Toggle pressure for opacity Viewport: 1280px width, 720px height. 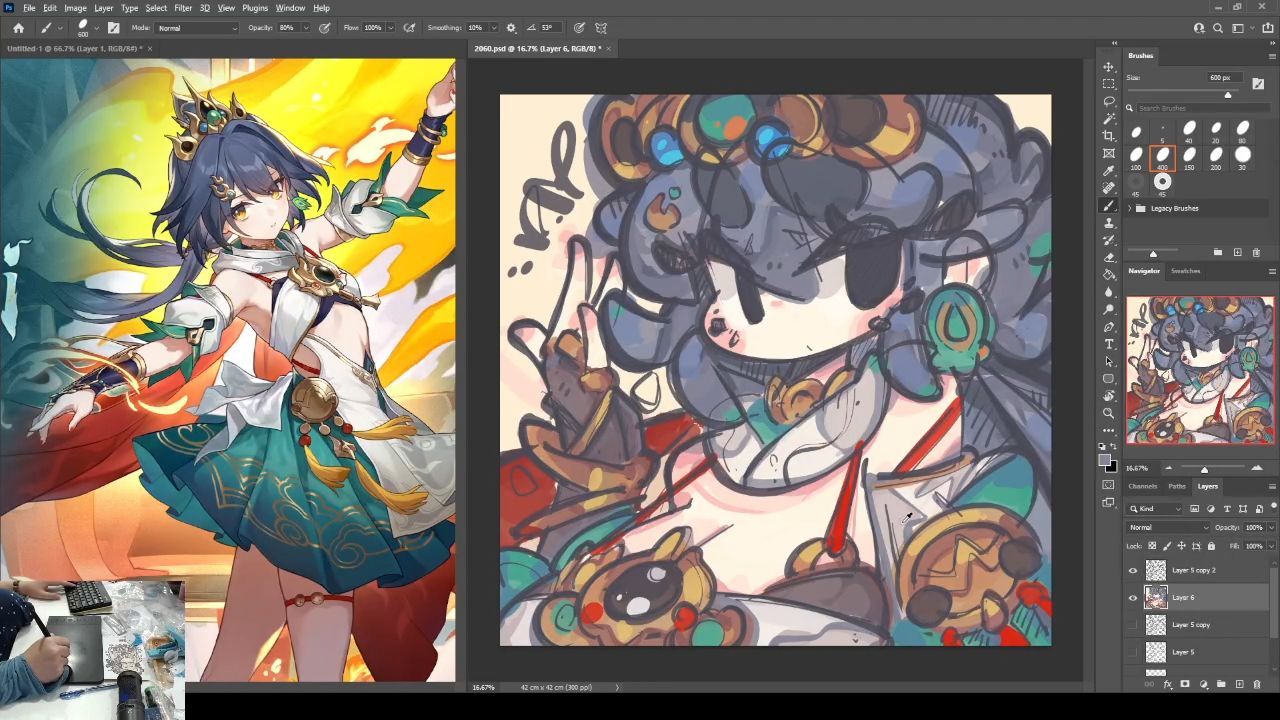(x=325, y=28)
